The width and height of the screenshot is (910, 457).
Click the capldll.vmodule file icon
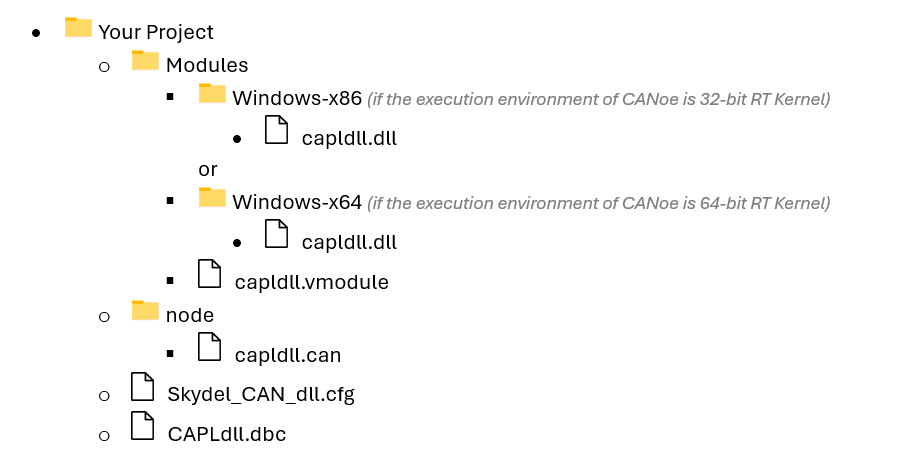(209, 274)
